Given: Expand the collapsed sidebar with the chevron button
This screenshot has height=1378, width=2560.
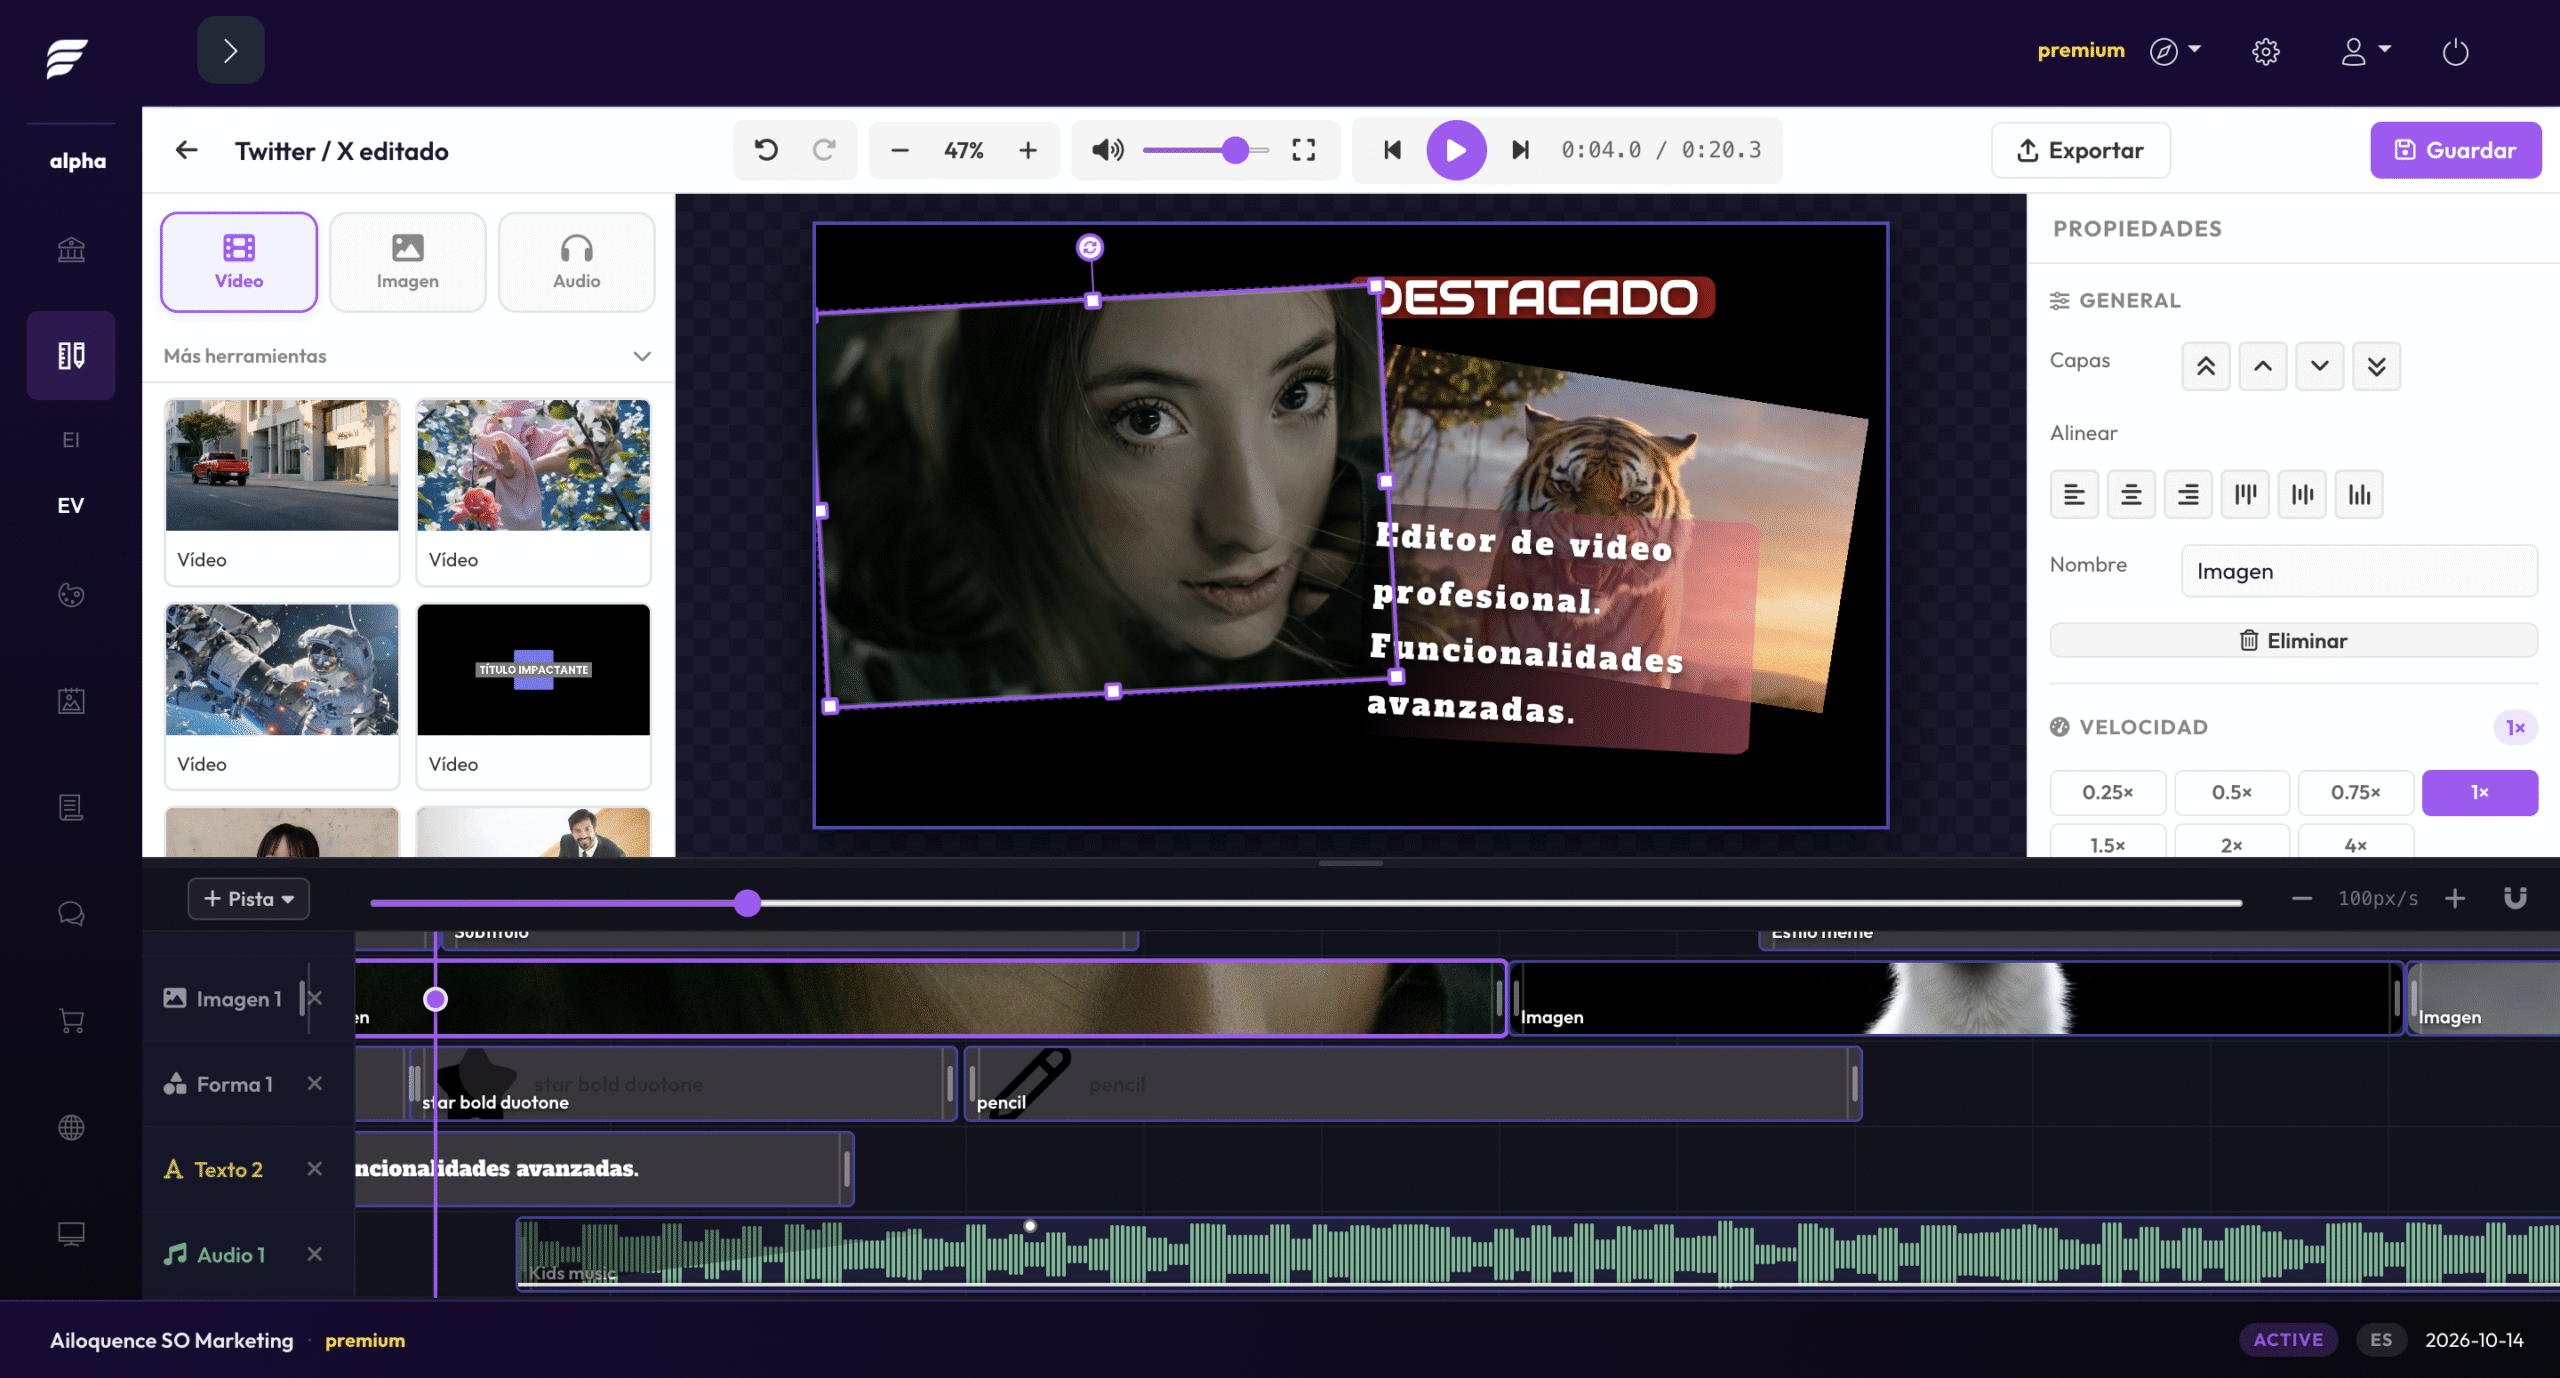Looking at the screenshot, I should tap(230, 50).
